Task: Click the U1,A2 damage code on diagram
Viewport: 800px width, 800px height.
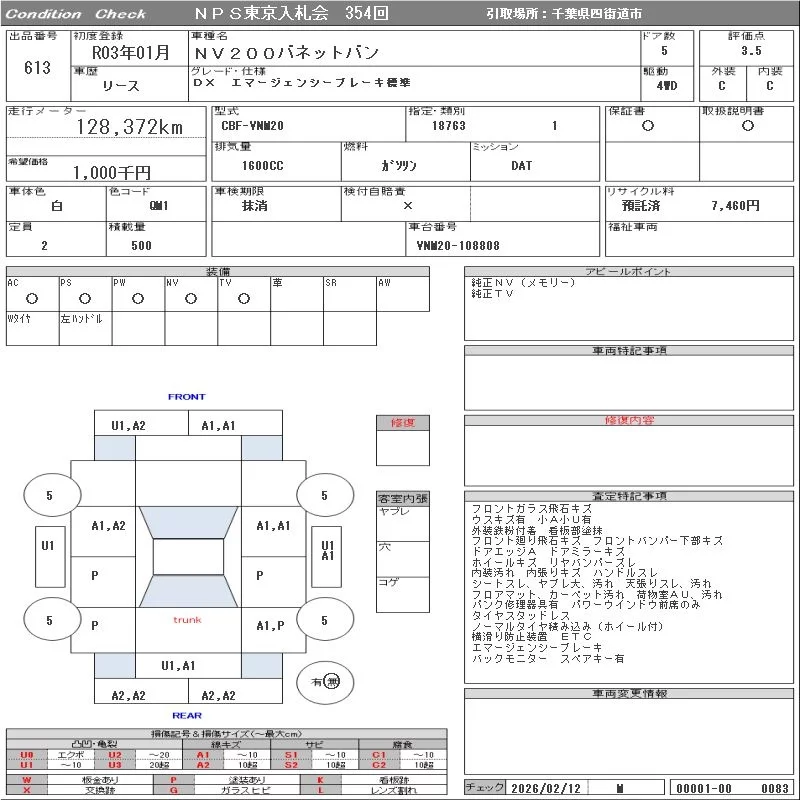Action: [129, 426]
